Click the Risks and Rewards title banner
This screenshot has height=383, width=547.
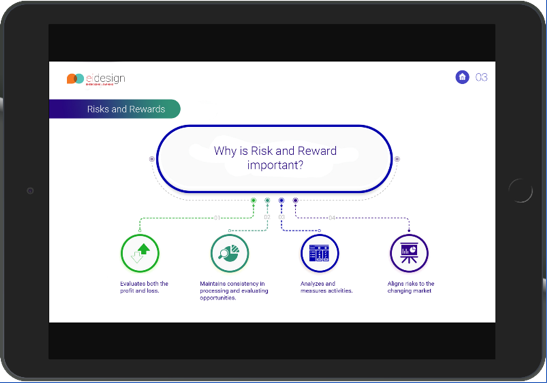[x=115, y=109]
